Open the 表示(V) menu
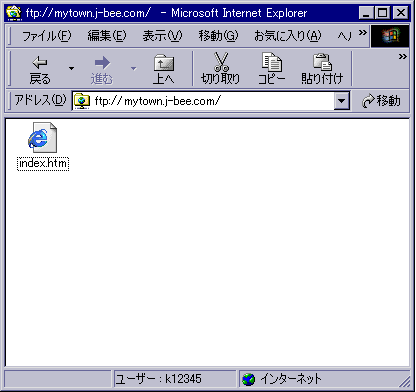This screenshot has width=416, height=392. [x=163, y=36]
